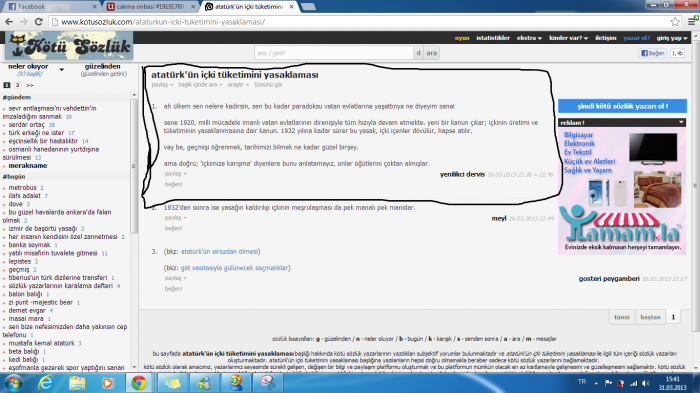Screen dimensions: 700x393
Task: Click the Kötü Sözlük logo
Action: (69, 46)
